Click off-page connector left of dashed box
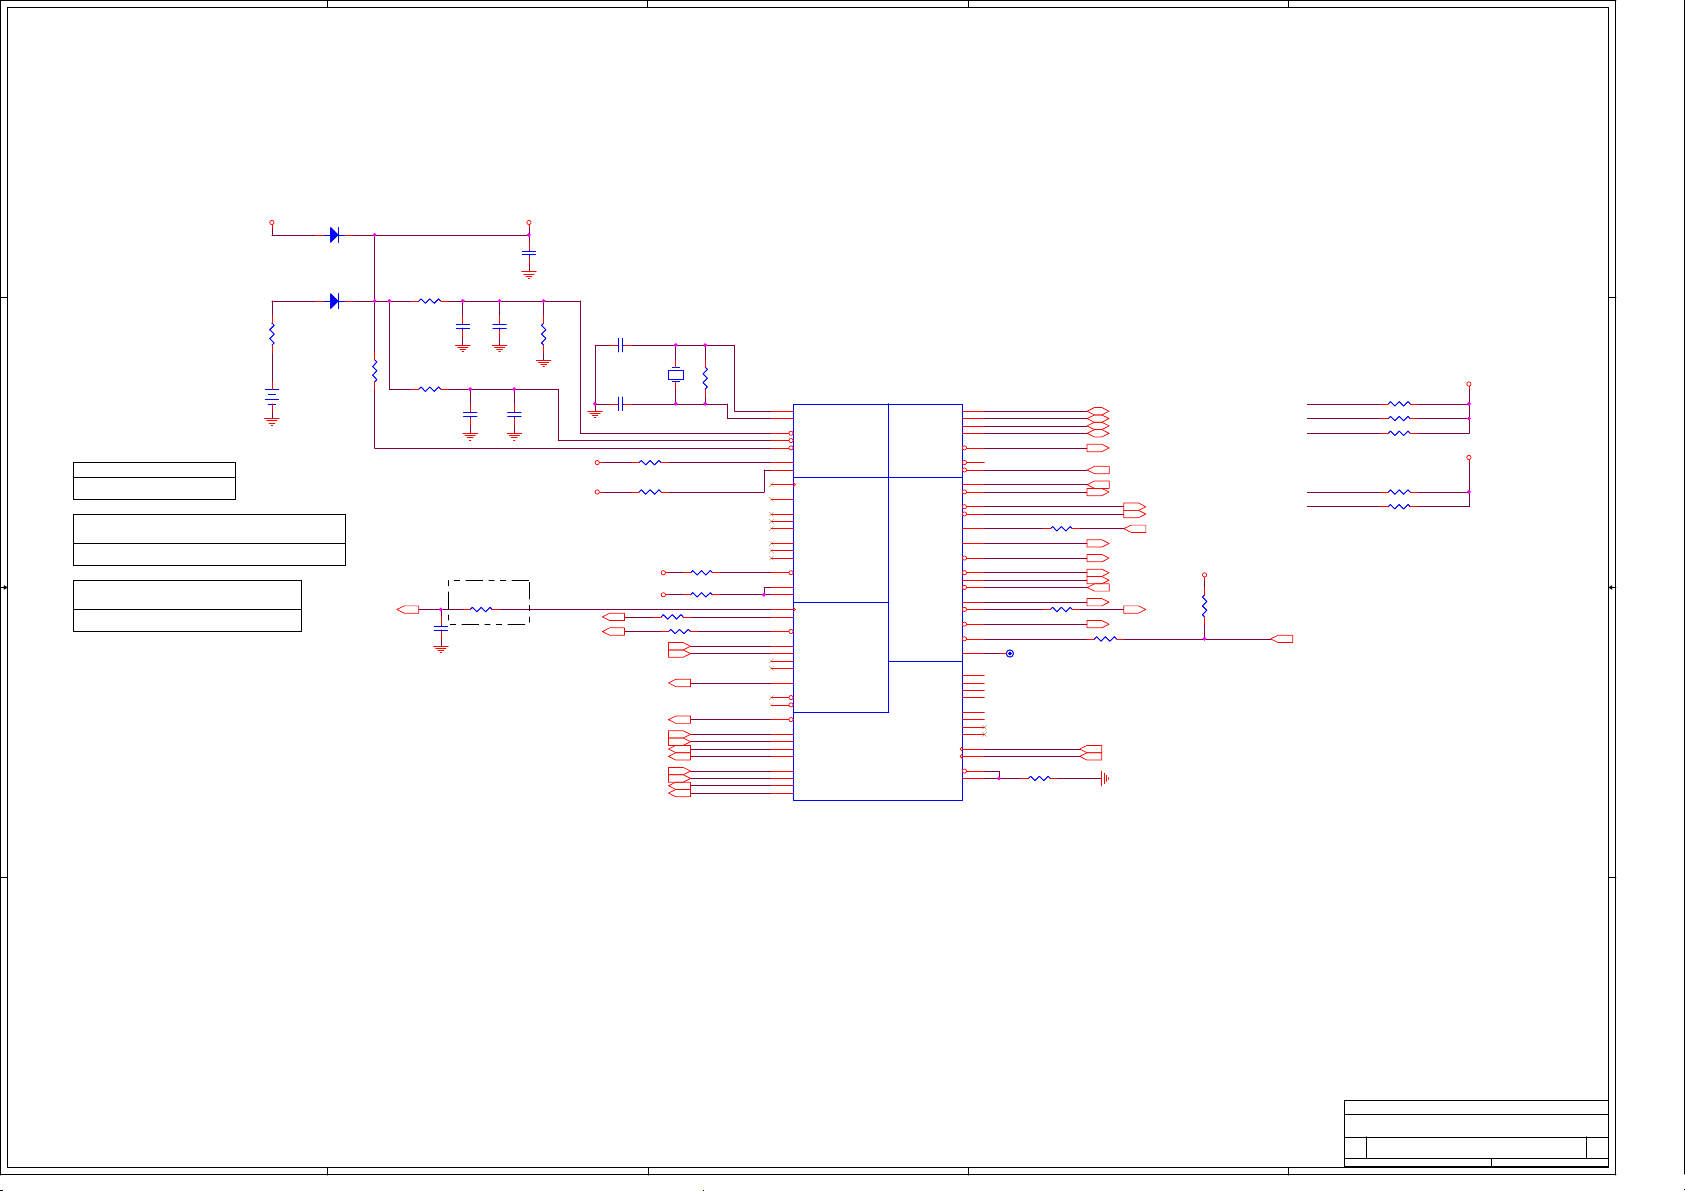The image size is (1685, 1191). point(408,609)
